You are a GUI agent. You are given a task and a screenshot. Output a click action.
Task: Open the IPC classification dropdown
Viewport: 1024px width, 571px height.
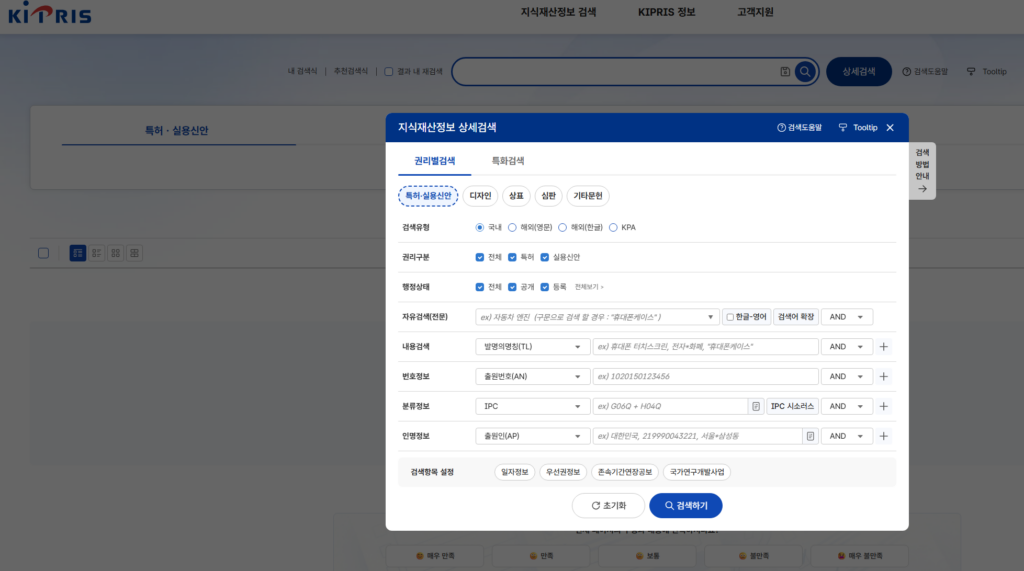532,406
